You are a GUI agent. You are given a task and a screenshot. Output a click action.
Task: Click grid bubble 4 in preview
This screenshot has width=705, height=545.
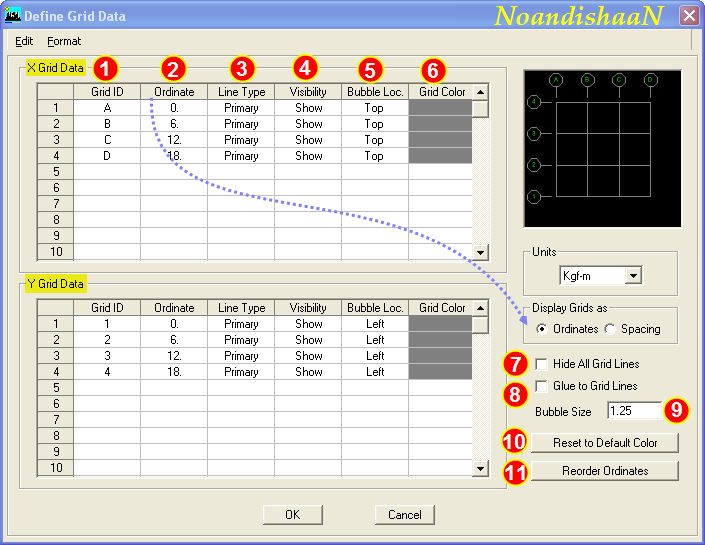[534, 102]
